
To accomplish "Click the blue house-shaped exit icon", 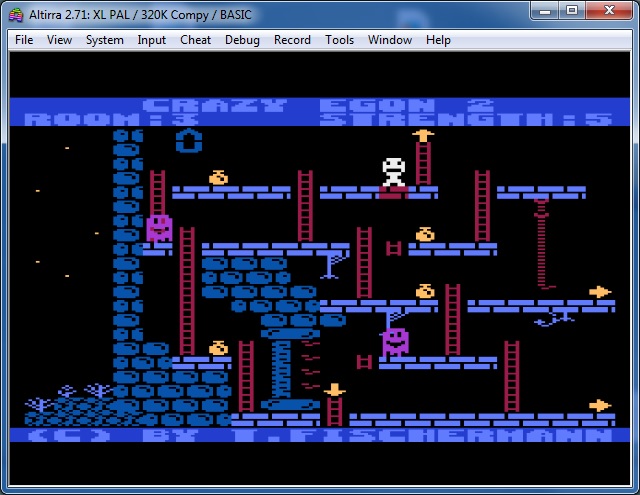I will point(189,140).
